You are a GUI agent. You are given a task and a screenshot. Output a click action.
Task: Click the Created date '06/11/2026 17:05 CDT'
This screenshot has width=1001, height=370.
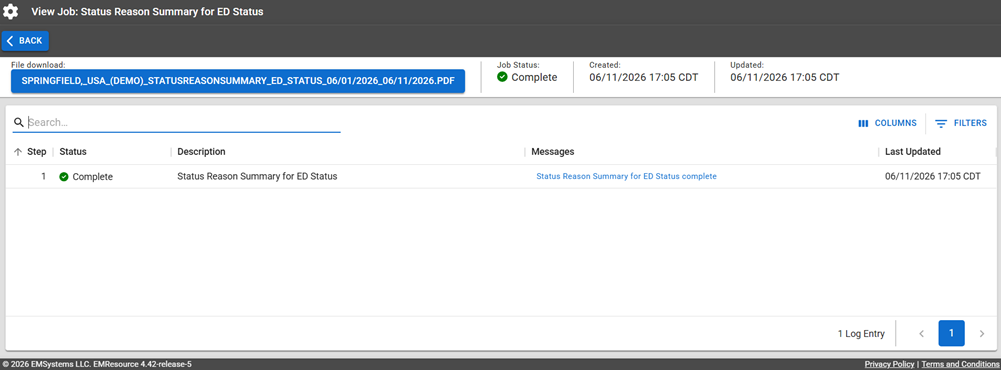point(644,77)
